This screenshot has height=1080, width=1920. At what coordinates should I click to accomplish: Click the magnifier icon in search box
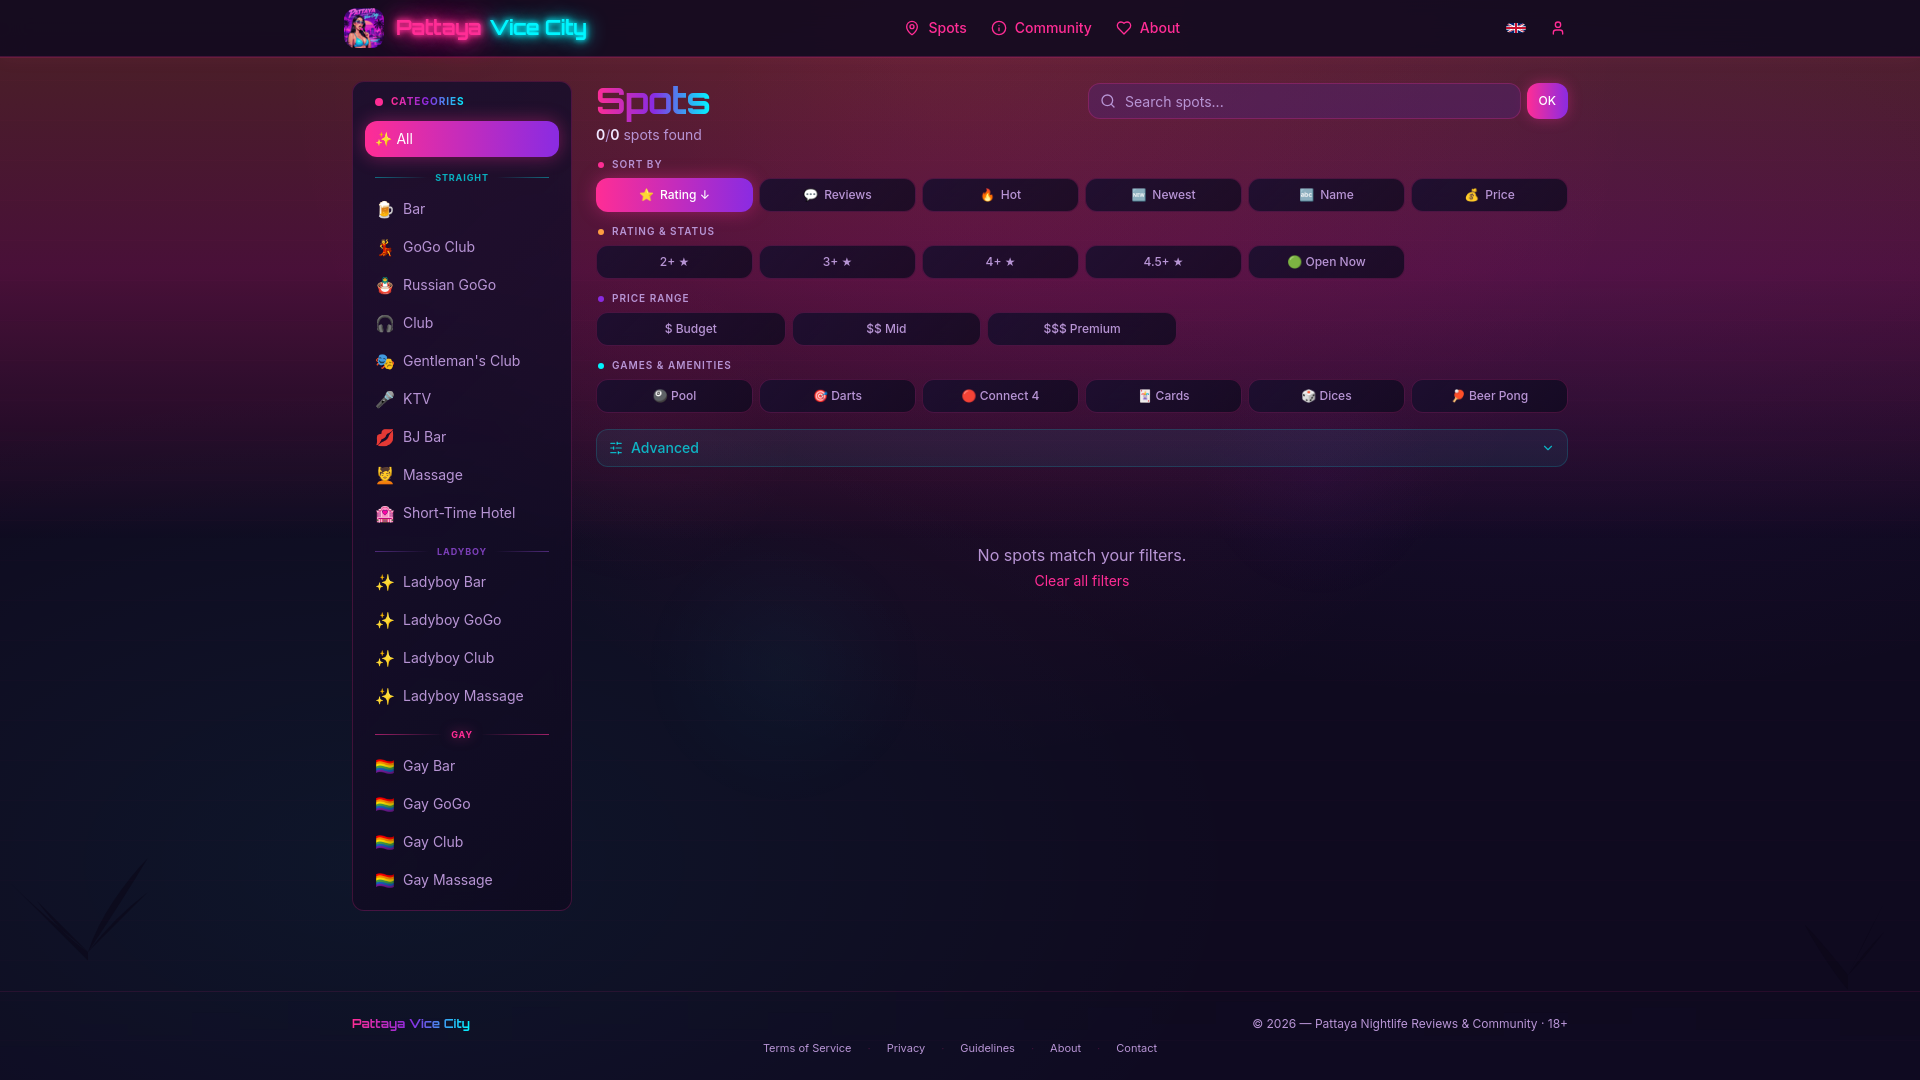coord(1108,101)
